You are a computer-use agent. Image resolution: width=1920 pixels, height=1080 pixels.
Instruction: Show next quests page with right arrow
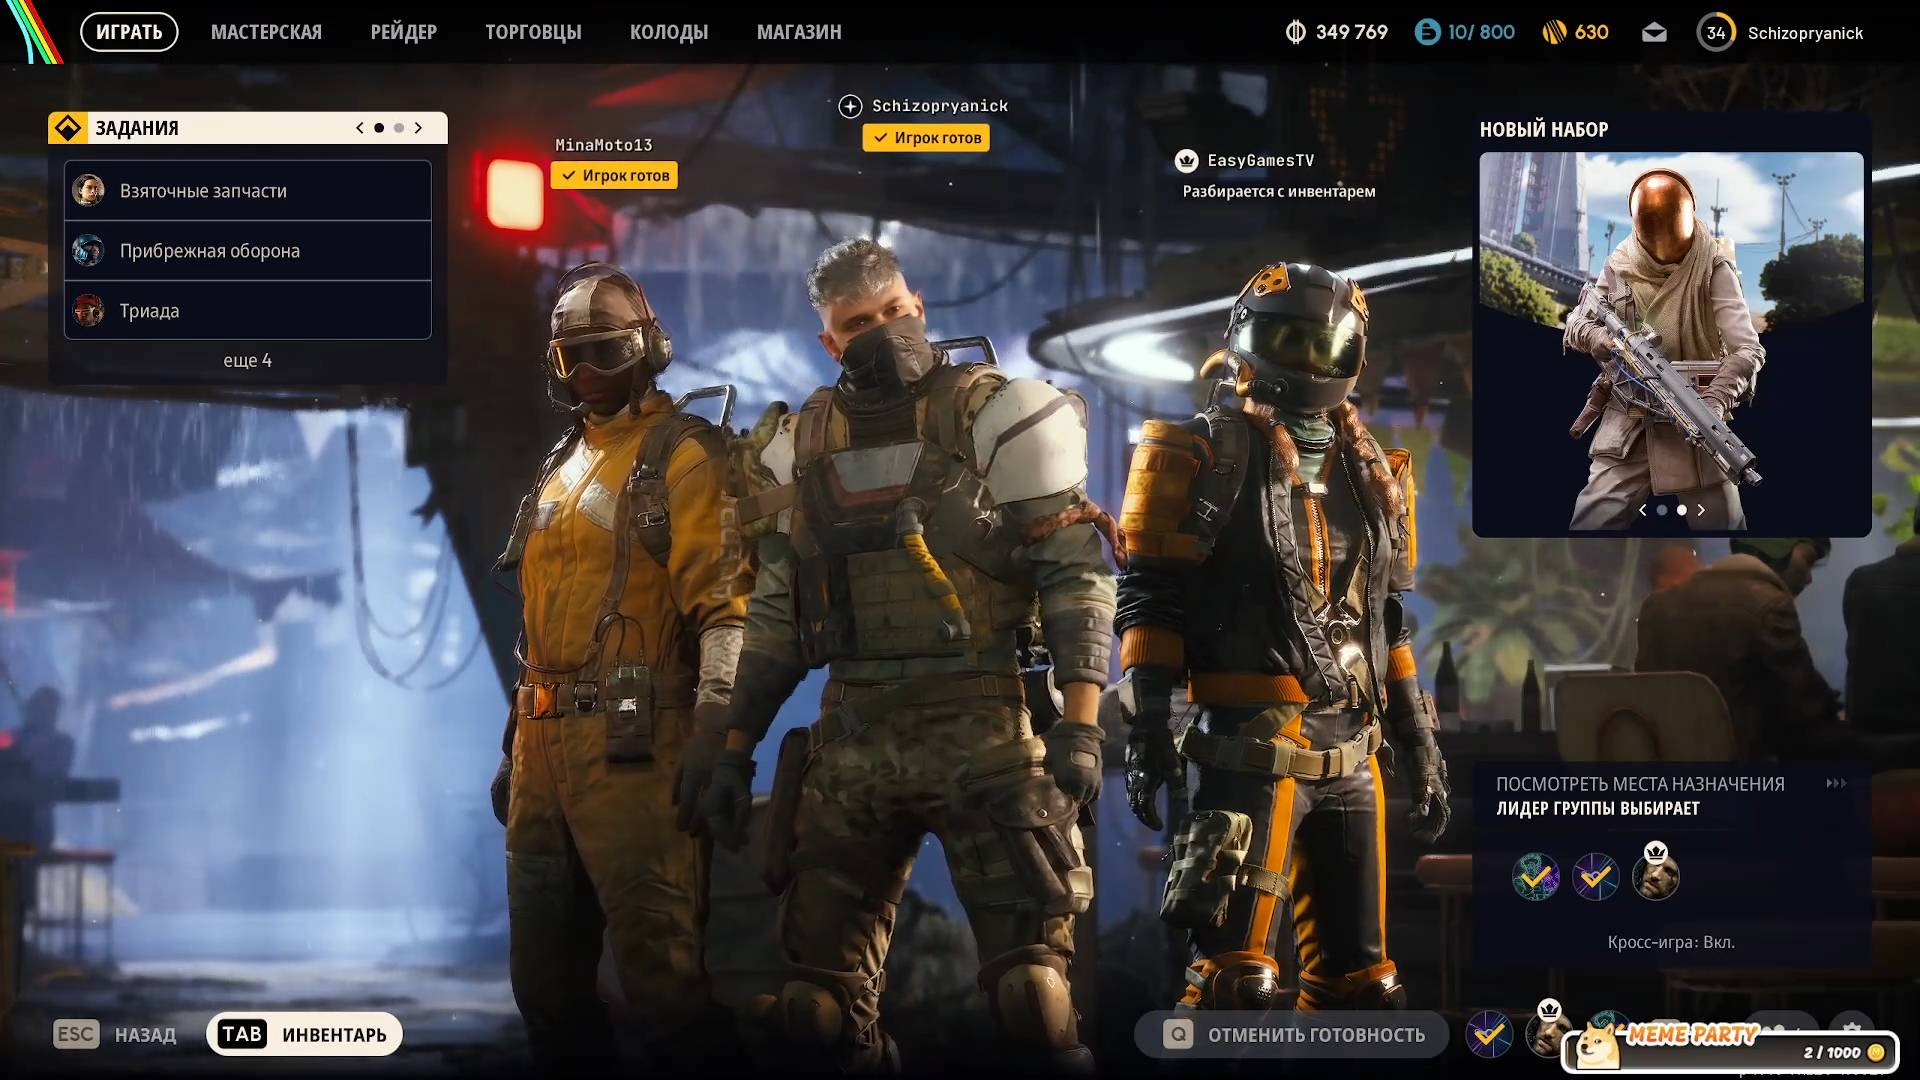418,128
